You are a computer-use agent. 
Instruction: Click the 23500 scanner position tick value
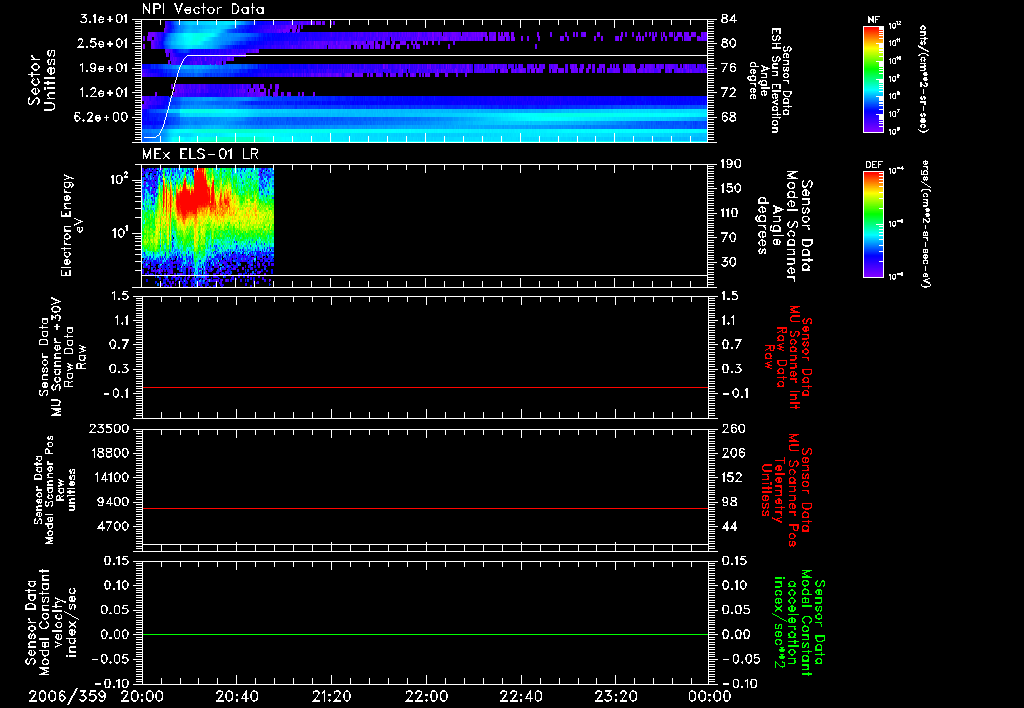pyautogui.click(x=107, y=429)
